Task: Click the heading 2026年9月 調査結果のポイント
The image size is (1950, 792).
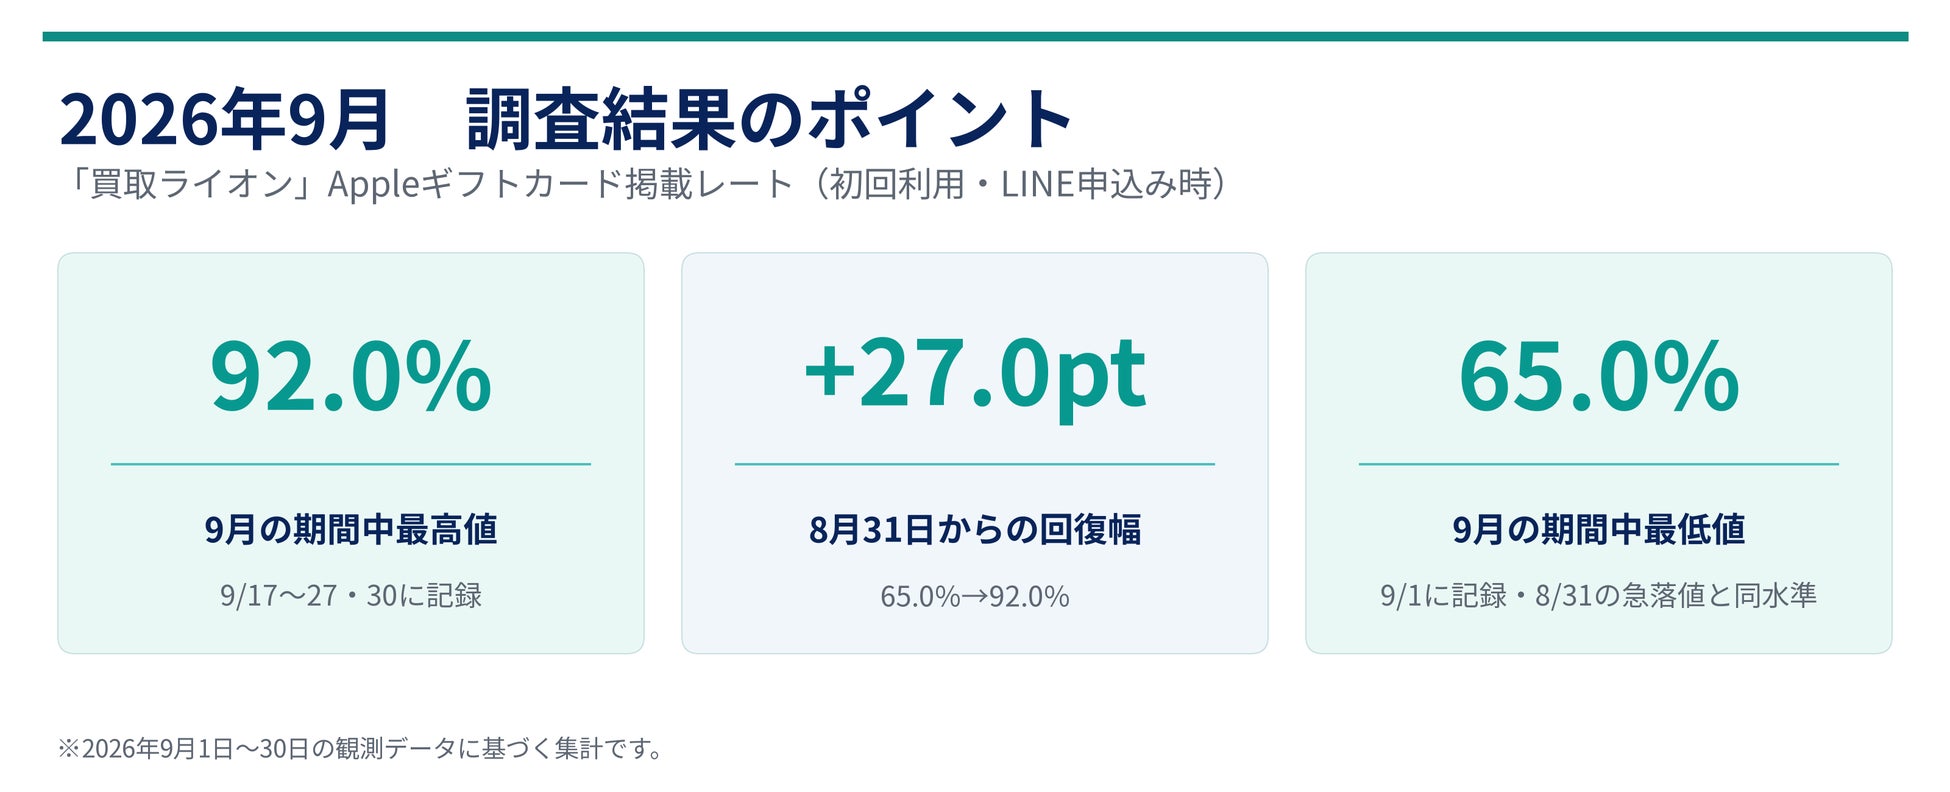Action: click(566, 120)
